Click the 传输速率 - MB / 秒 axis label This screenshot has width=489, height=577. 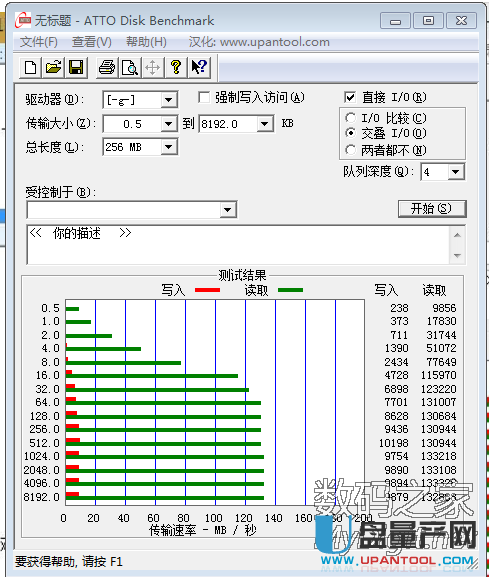(203, 530)
